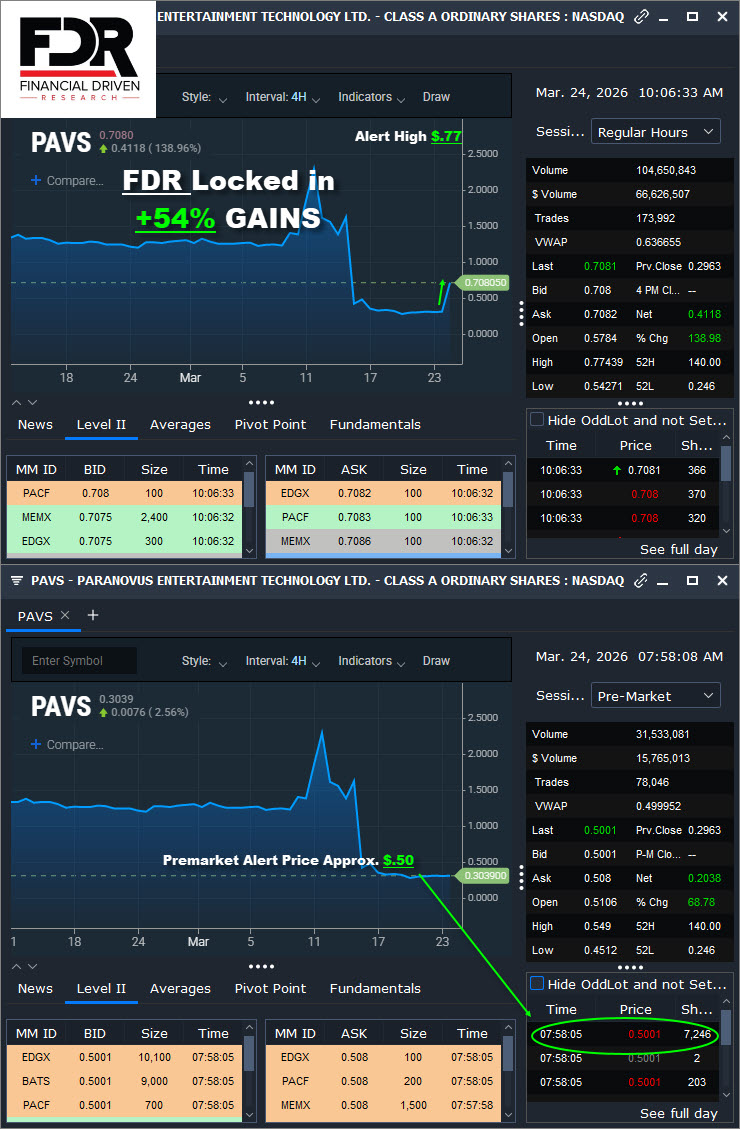Open the Pre-Market session dropdown

pyautogui.click(x=655, y=696)
